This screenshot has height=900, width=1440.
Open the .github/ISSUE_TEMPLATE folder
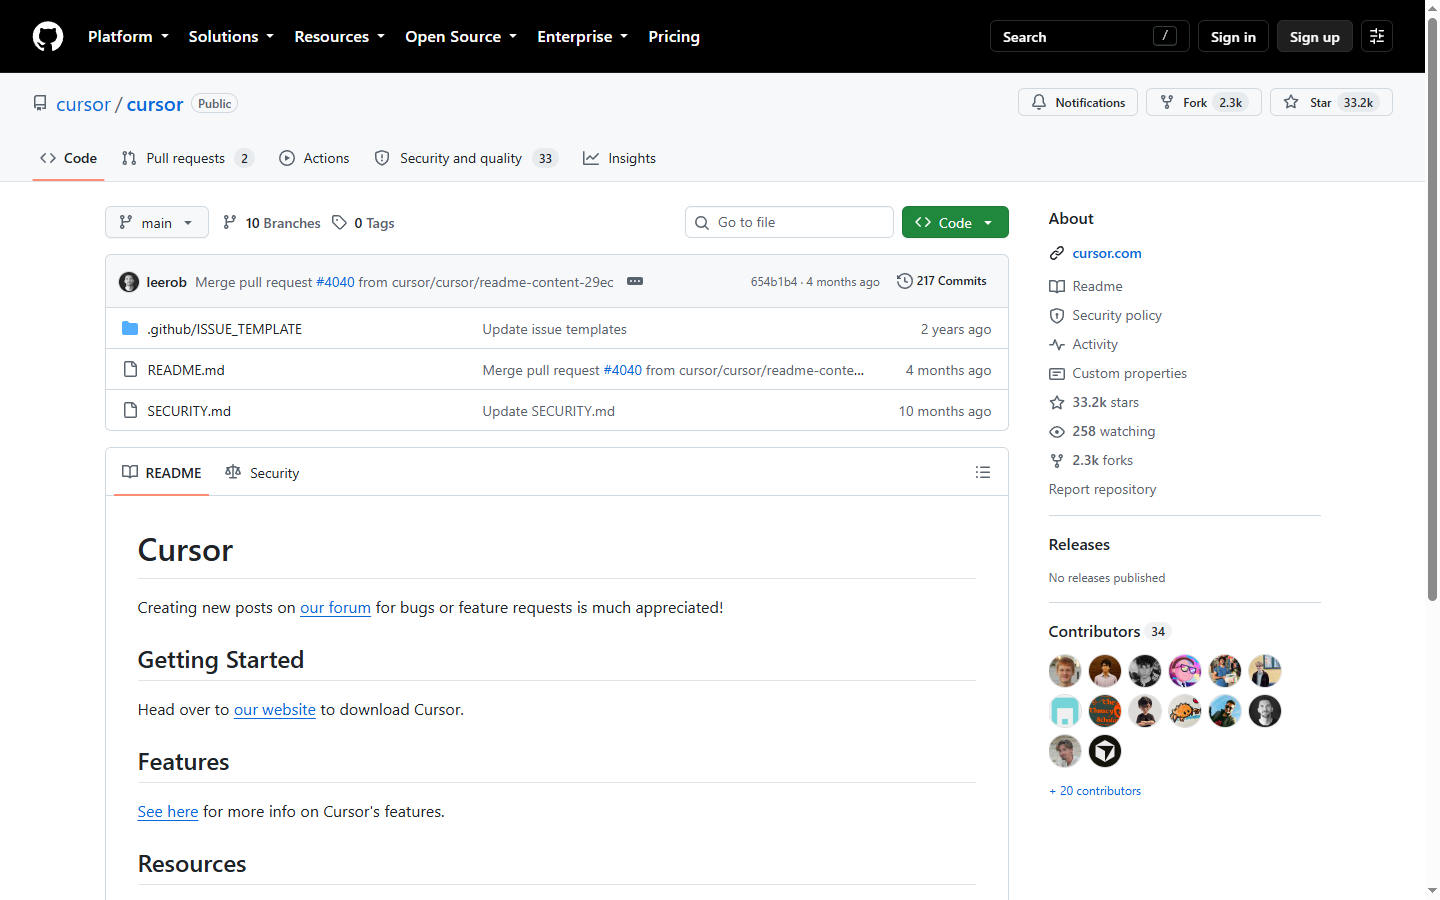224,329
